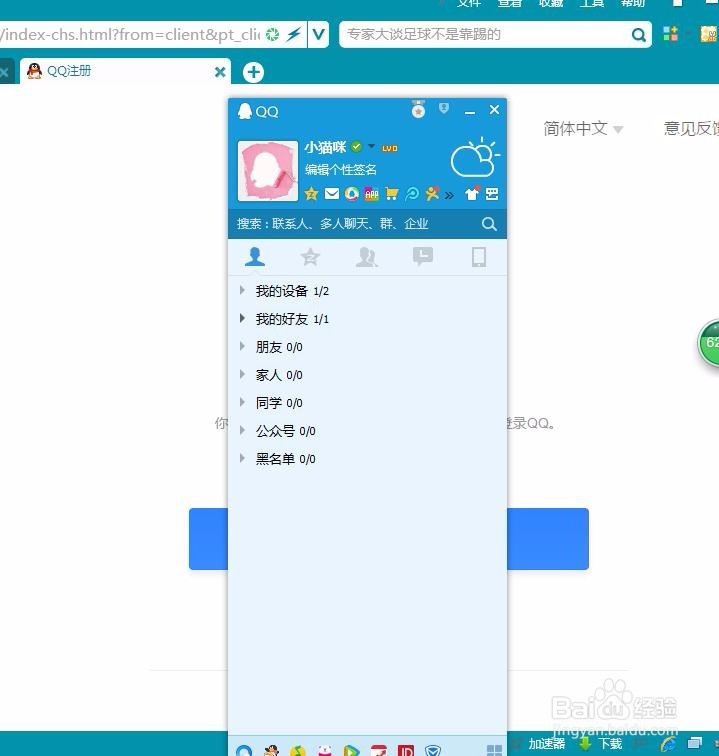Image resolution: width=719 pixels, height=756 pixels.
Task: Switch to the QZone star tab
Action: click(x=310, y=256)
